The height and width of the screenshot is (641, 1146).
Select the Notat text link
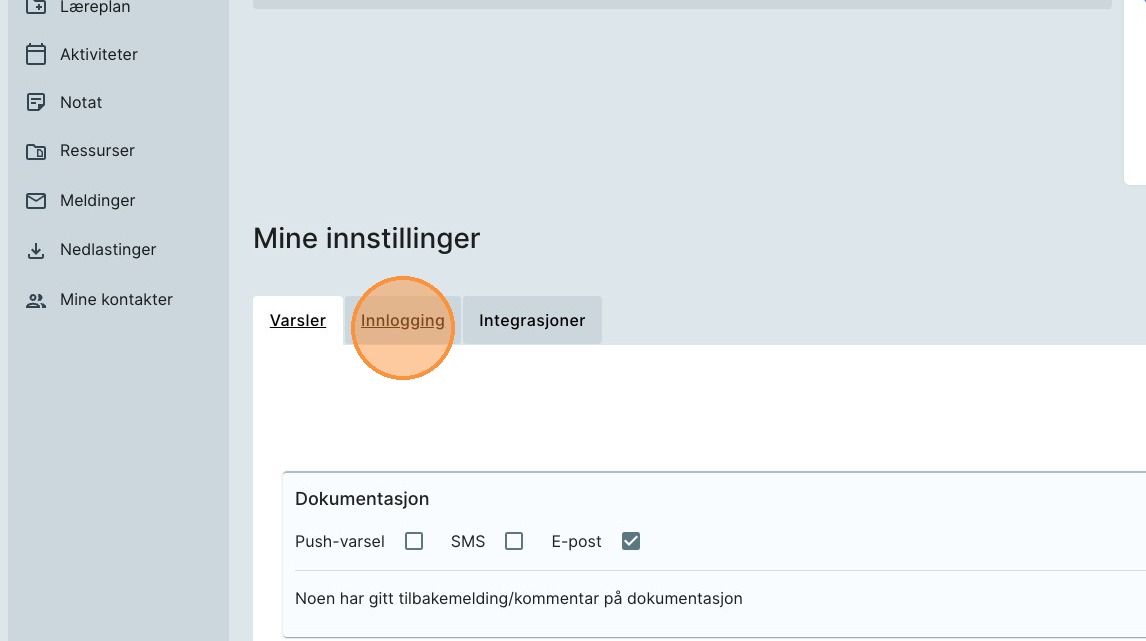tap(81, 102)
